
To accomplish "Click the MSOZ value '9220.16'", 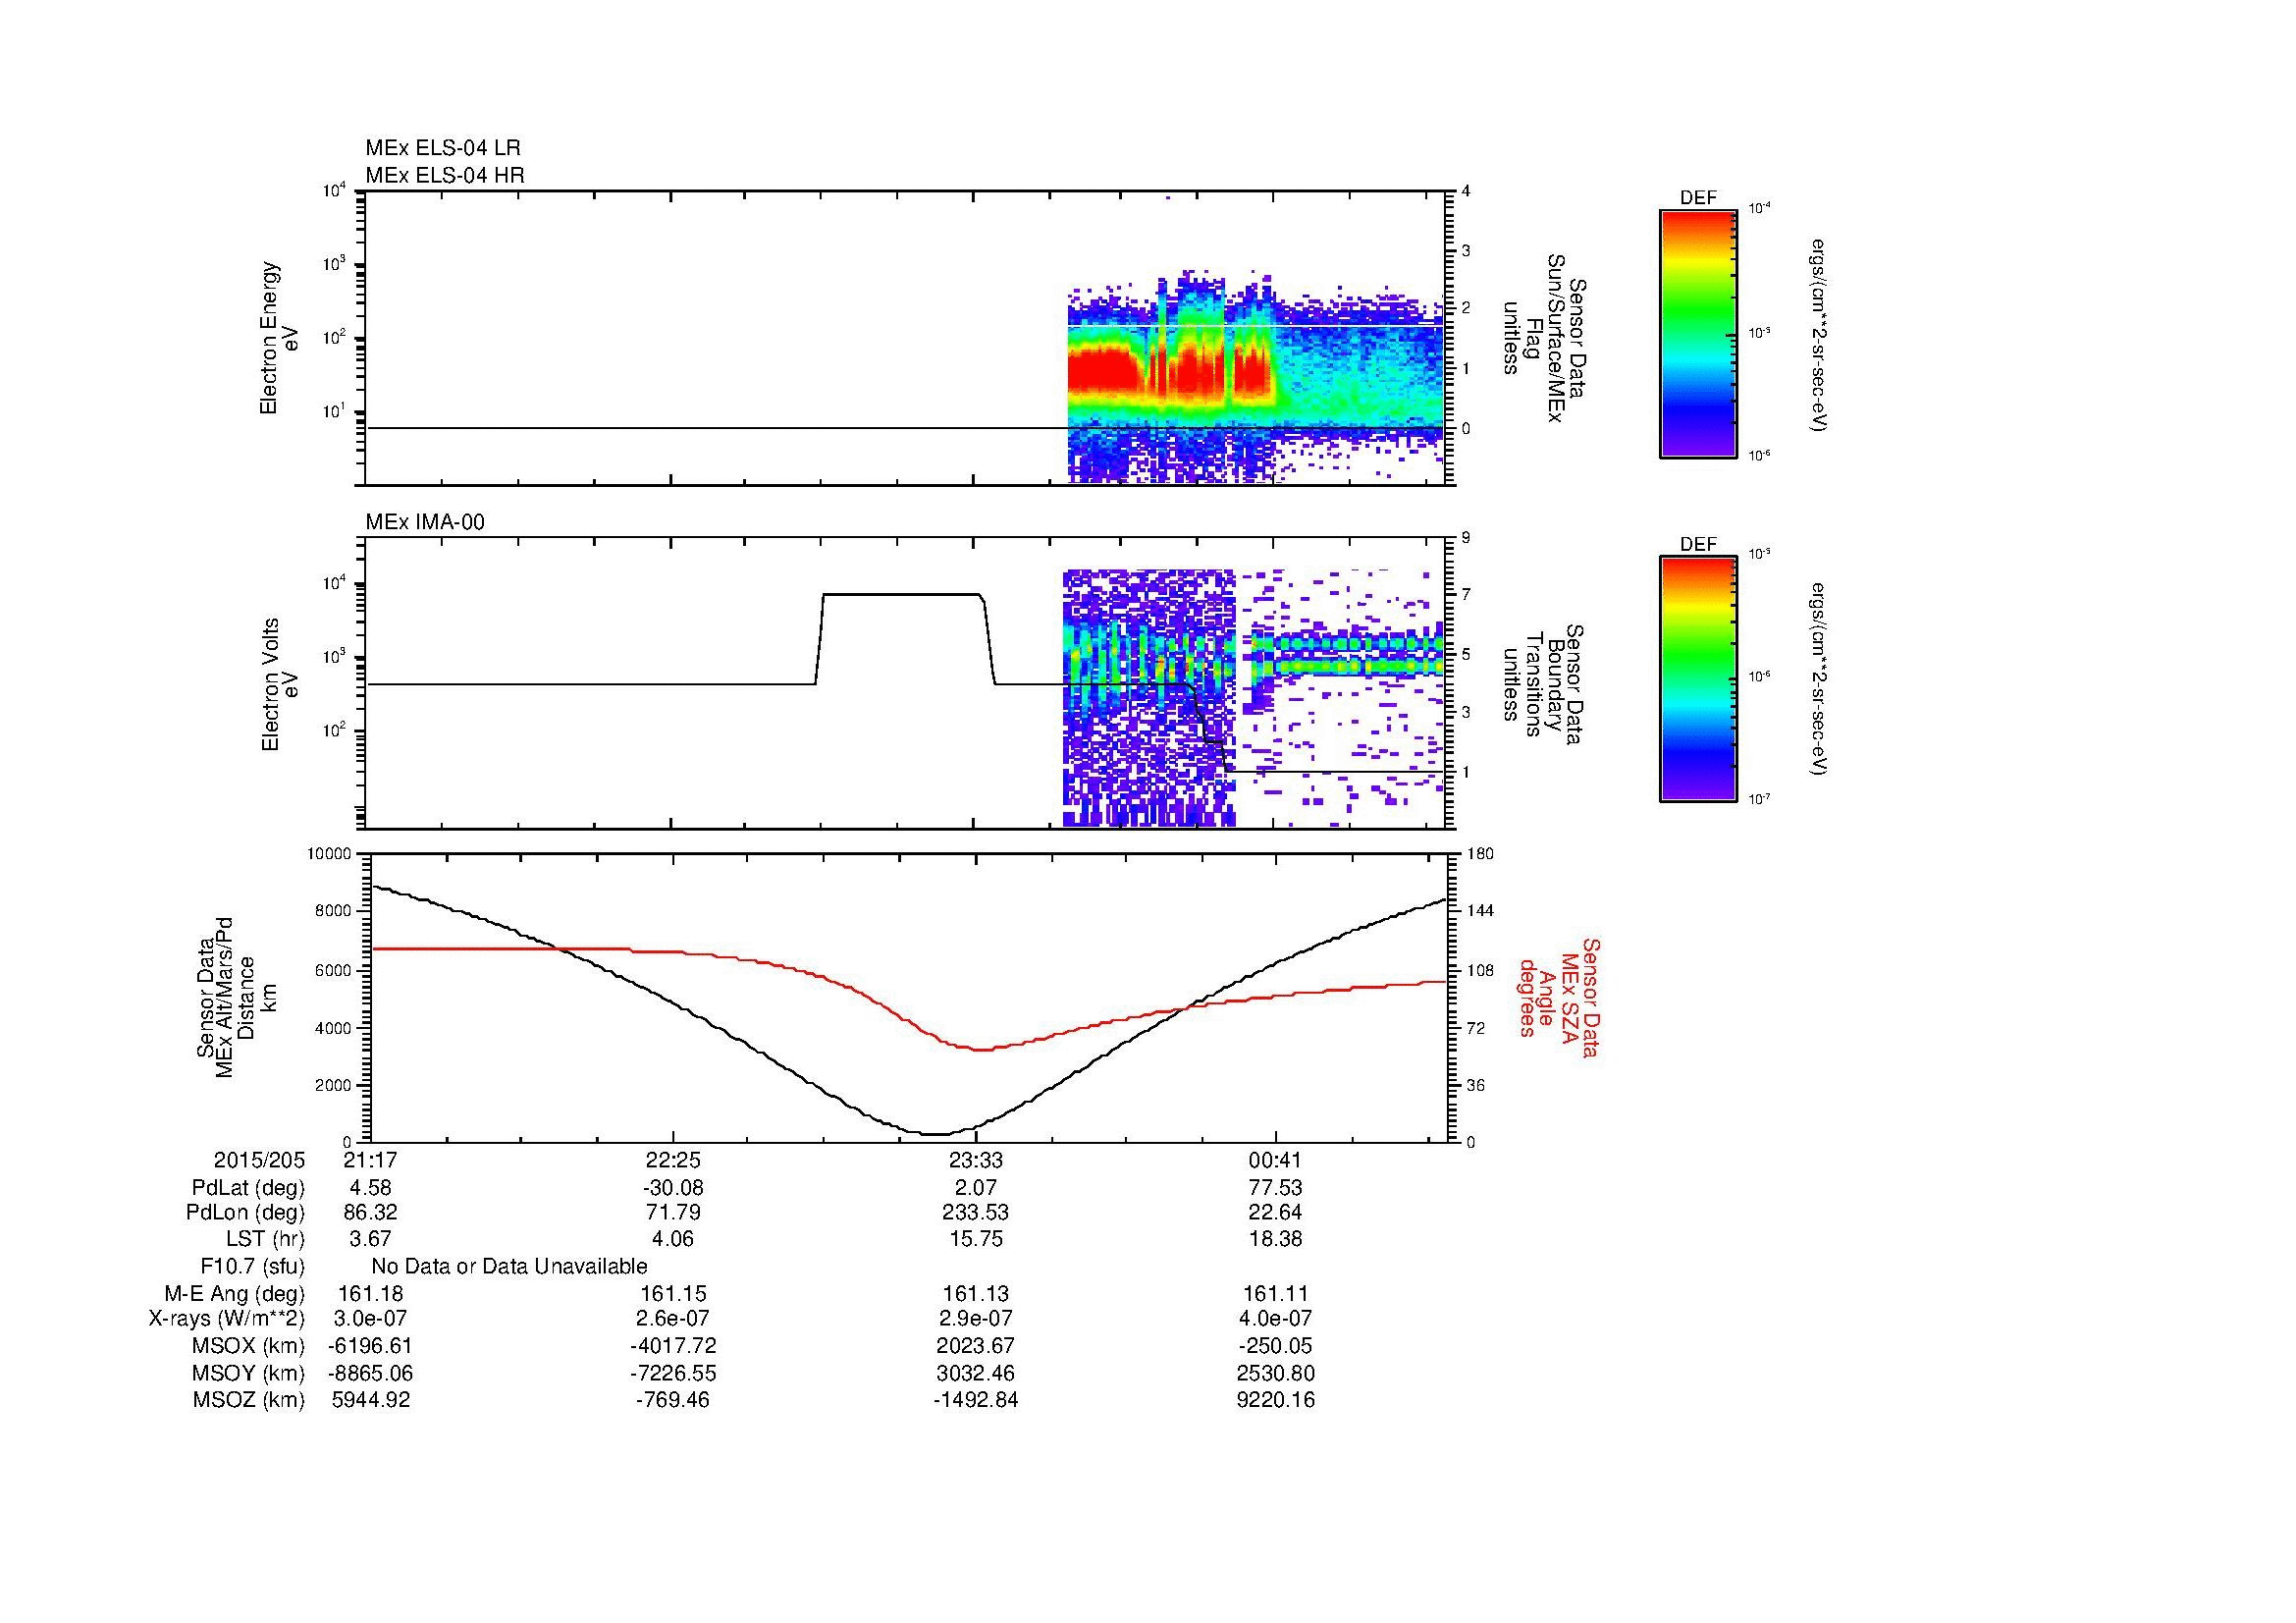I will point(1275,1400).
